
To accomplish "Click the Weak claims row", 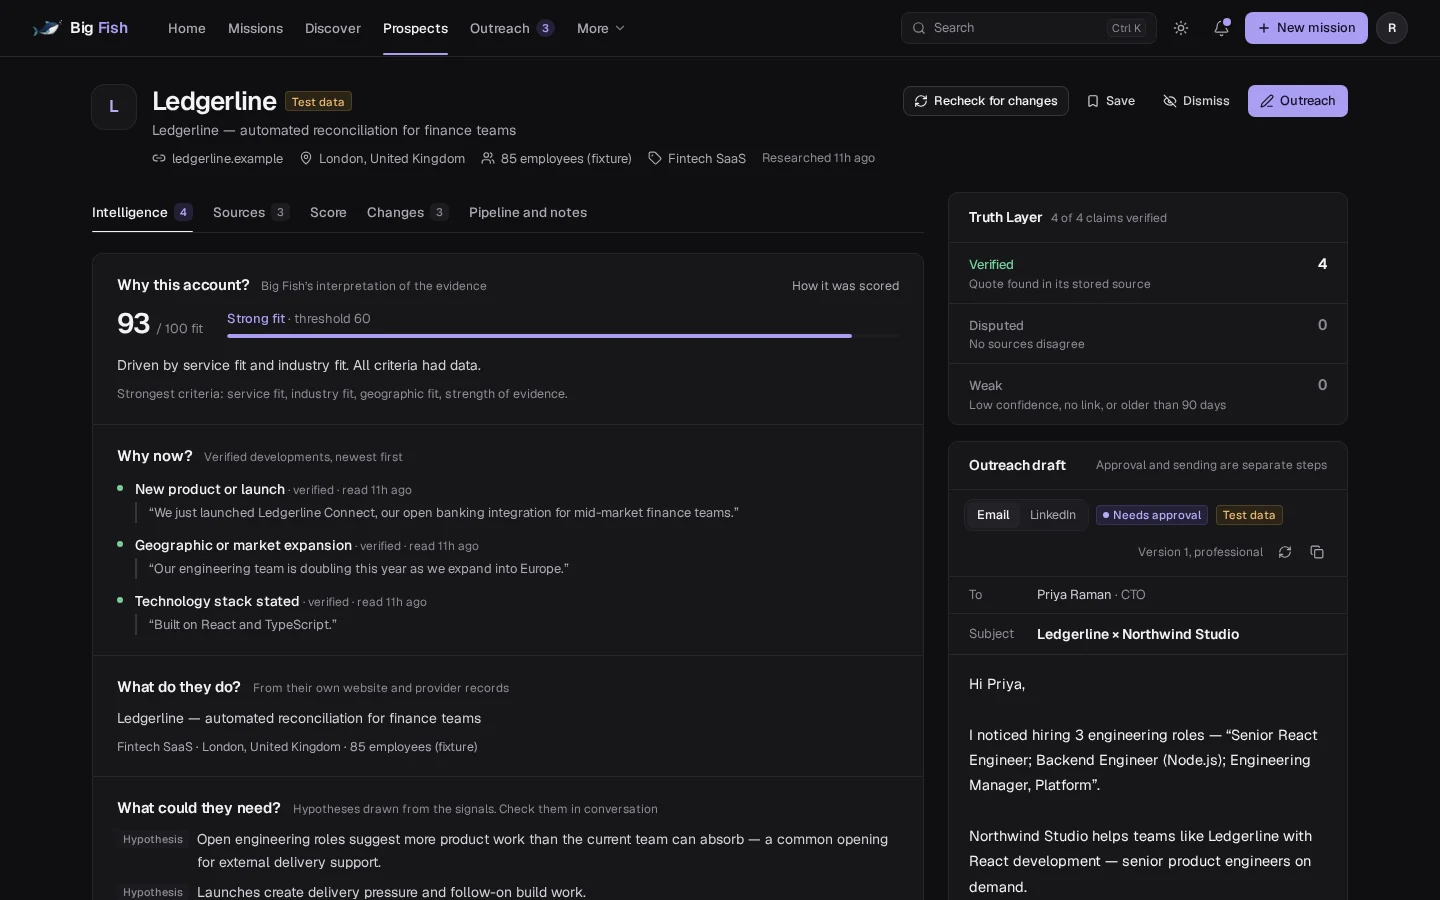I will [x=1148, y=394].
